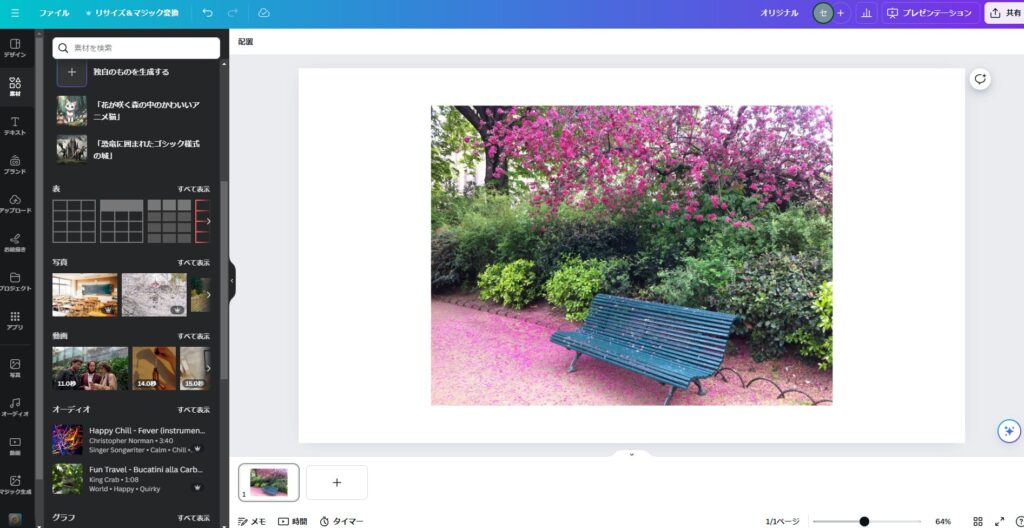Open grid view of pages
The image size is (1024, 528).
(978, 521)
